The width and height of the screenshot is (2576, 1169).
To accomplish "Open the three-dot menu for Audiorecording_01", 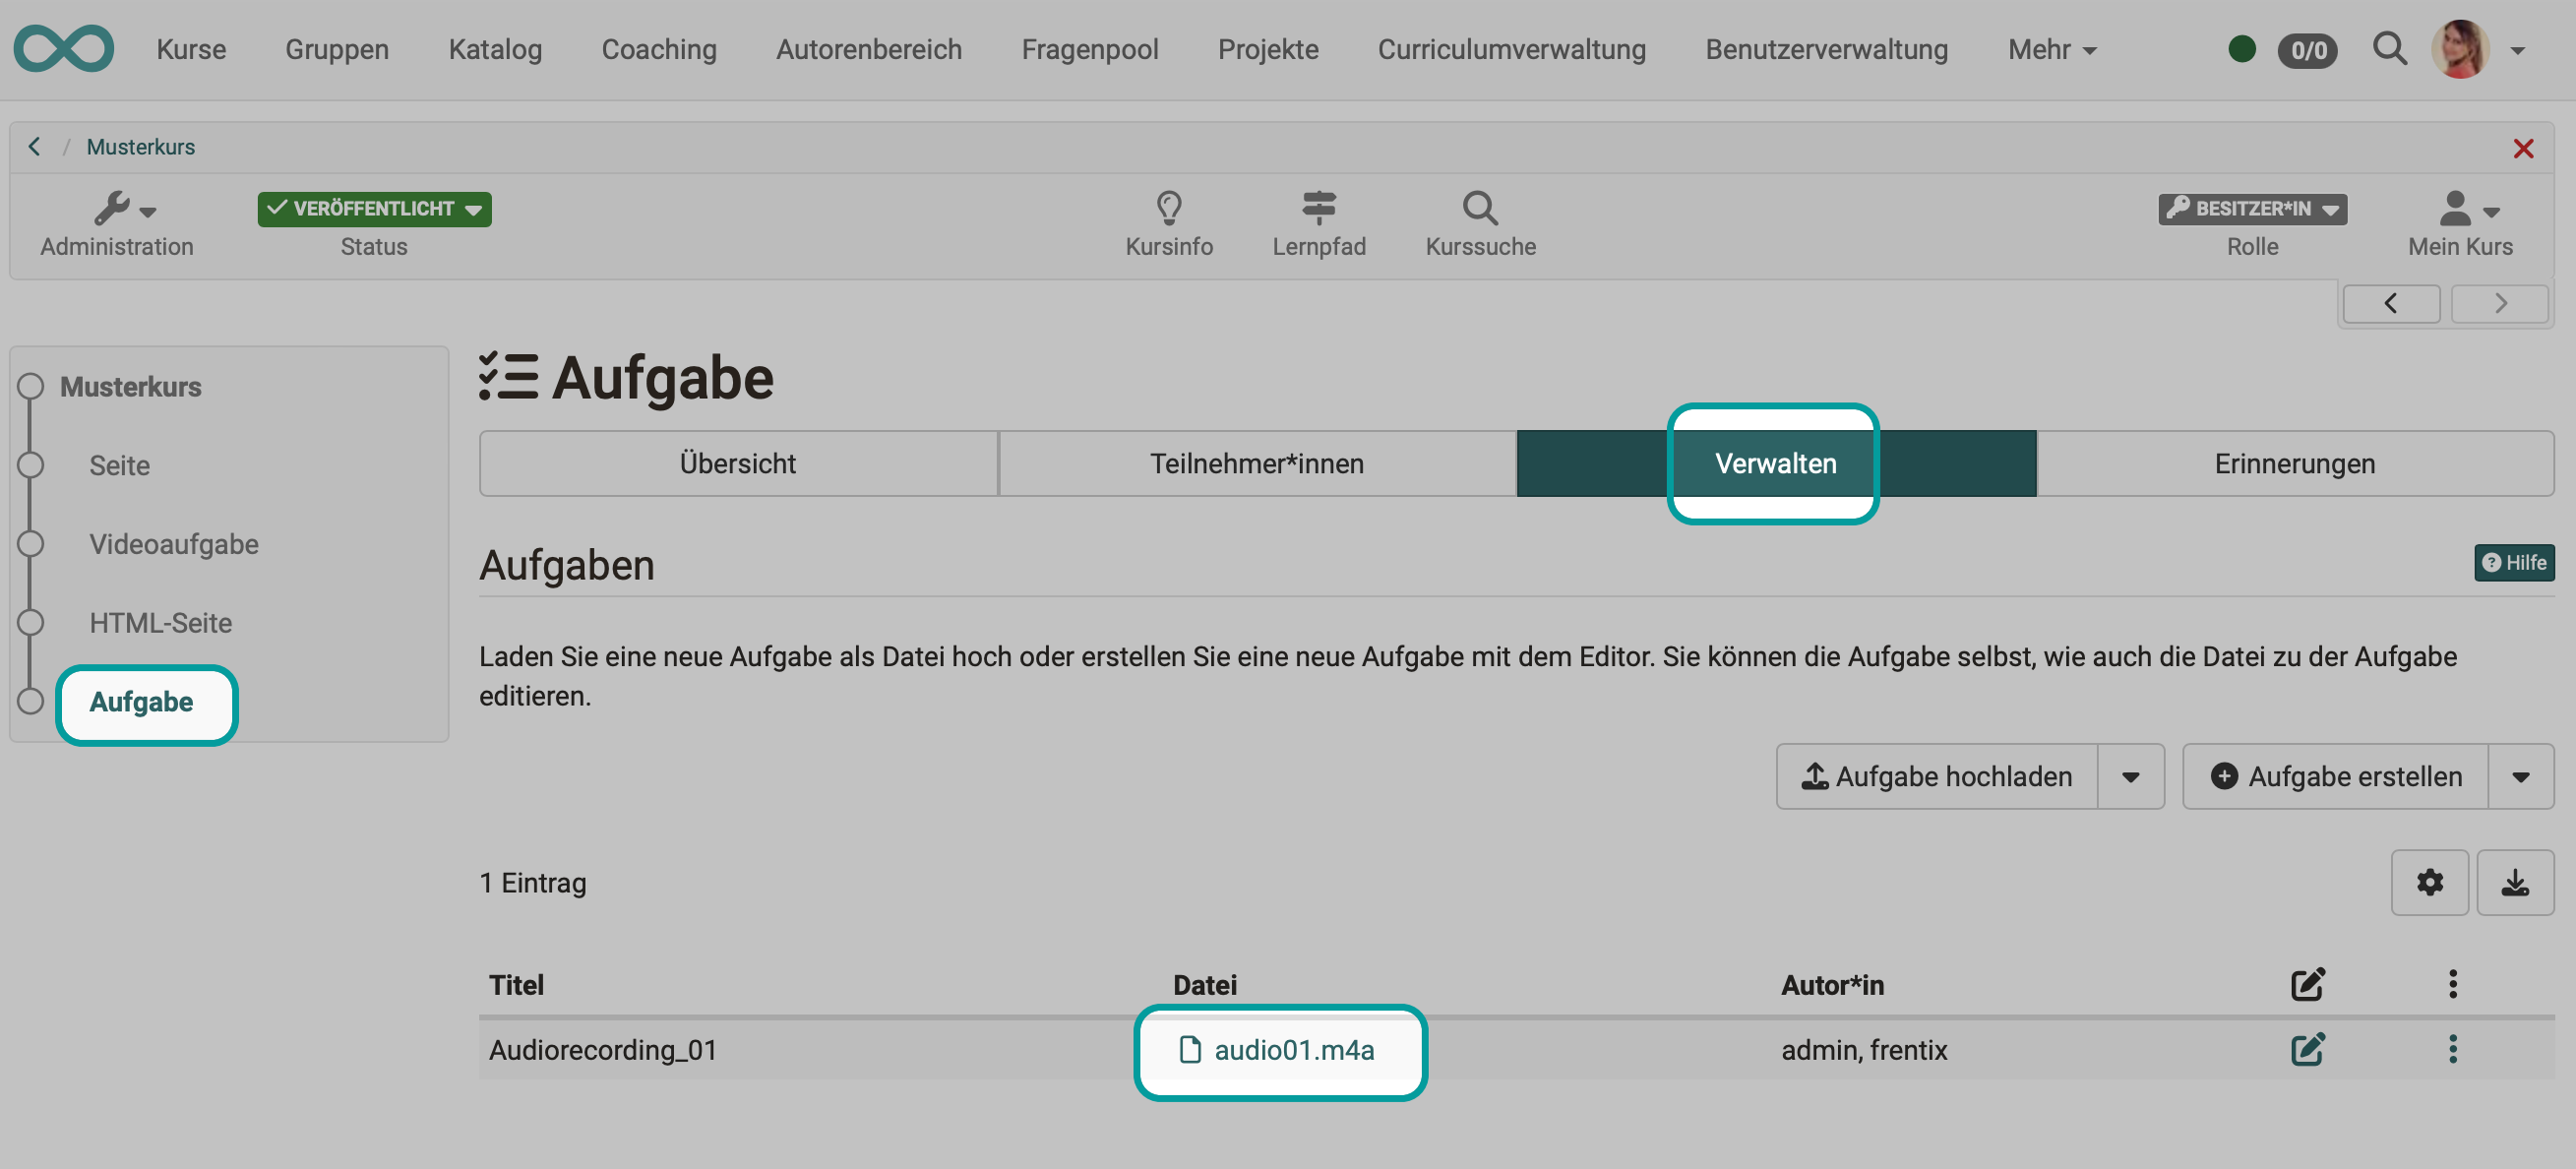I will click(2452, 1049).
